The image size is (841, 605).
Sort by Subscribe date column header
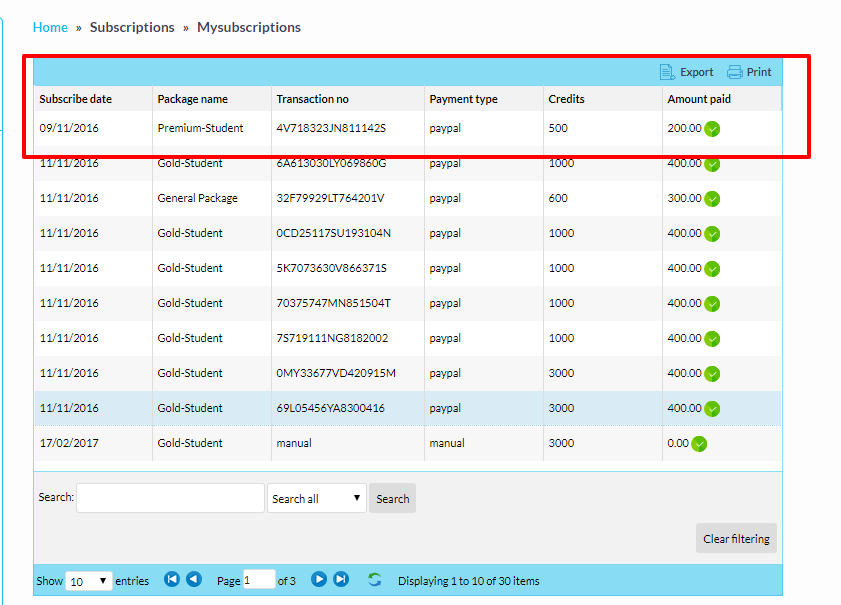pos(76,99)
